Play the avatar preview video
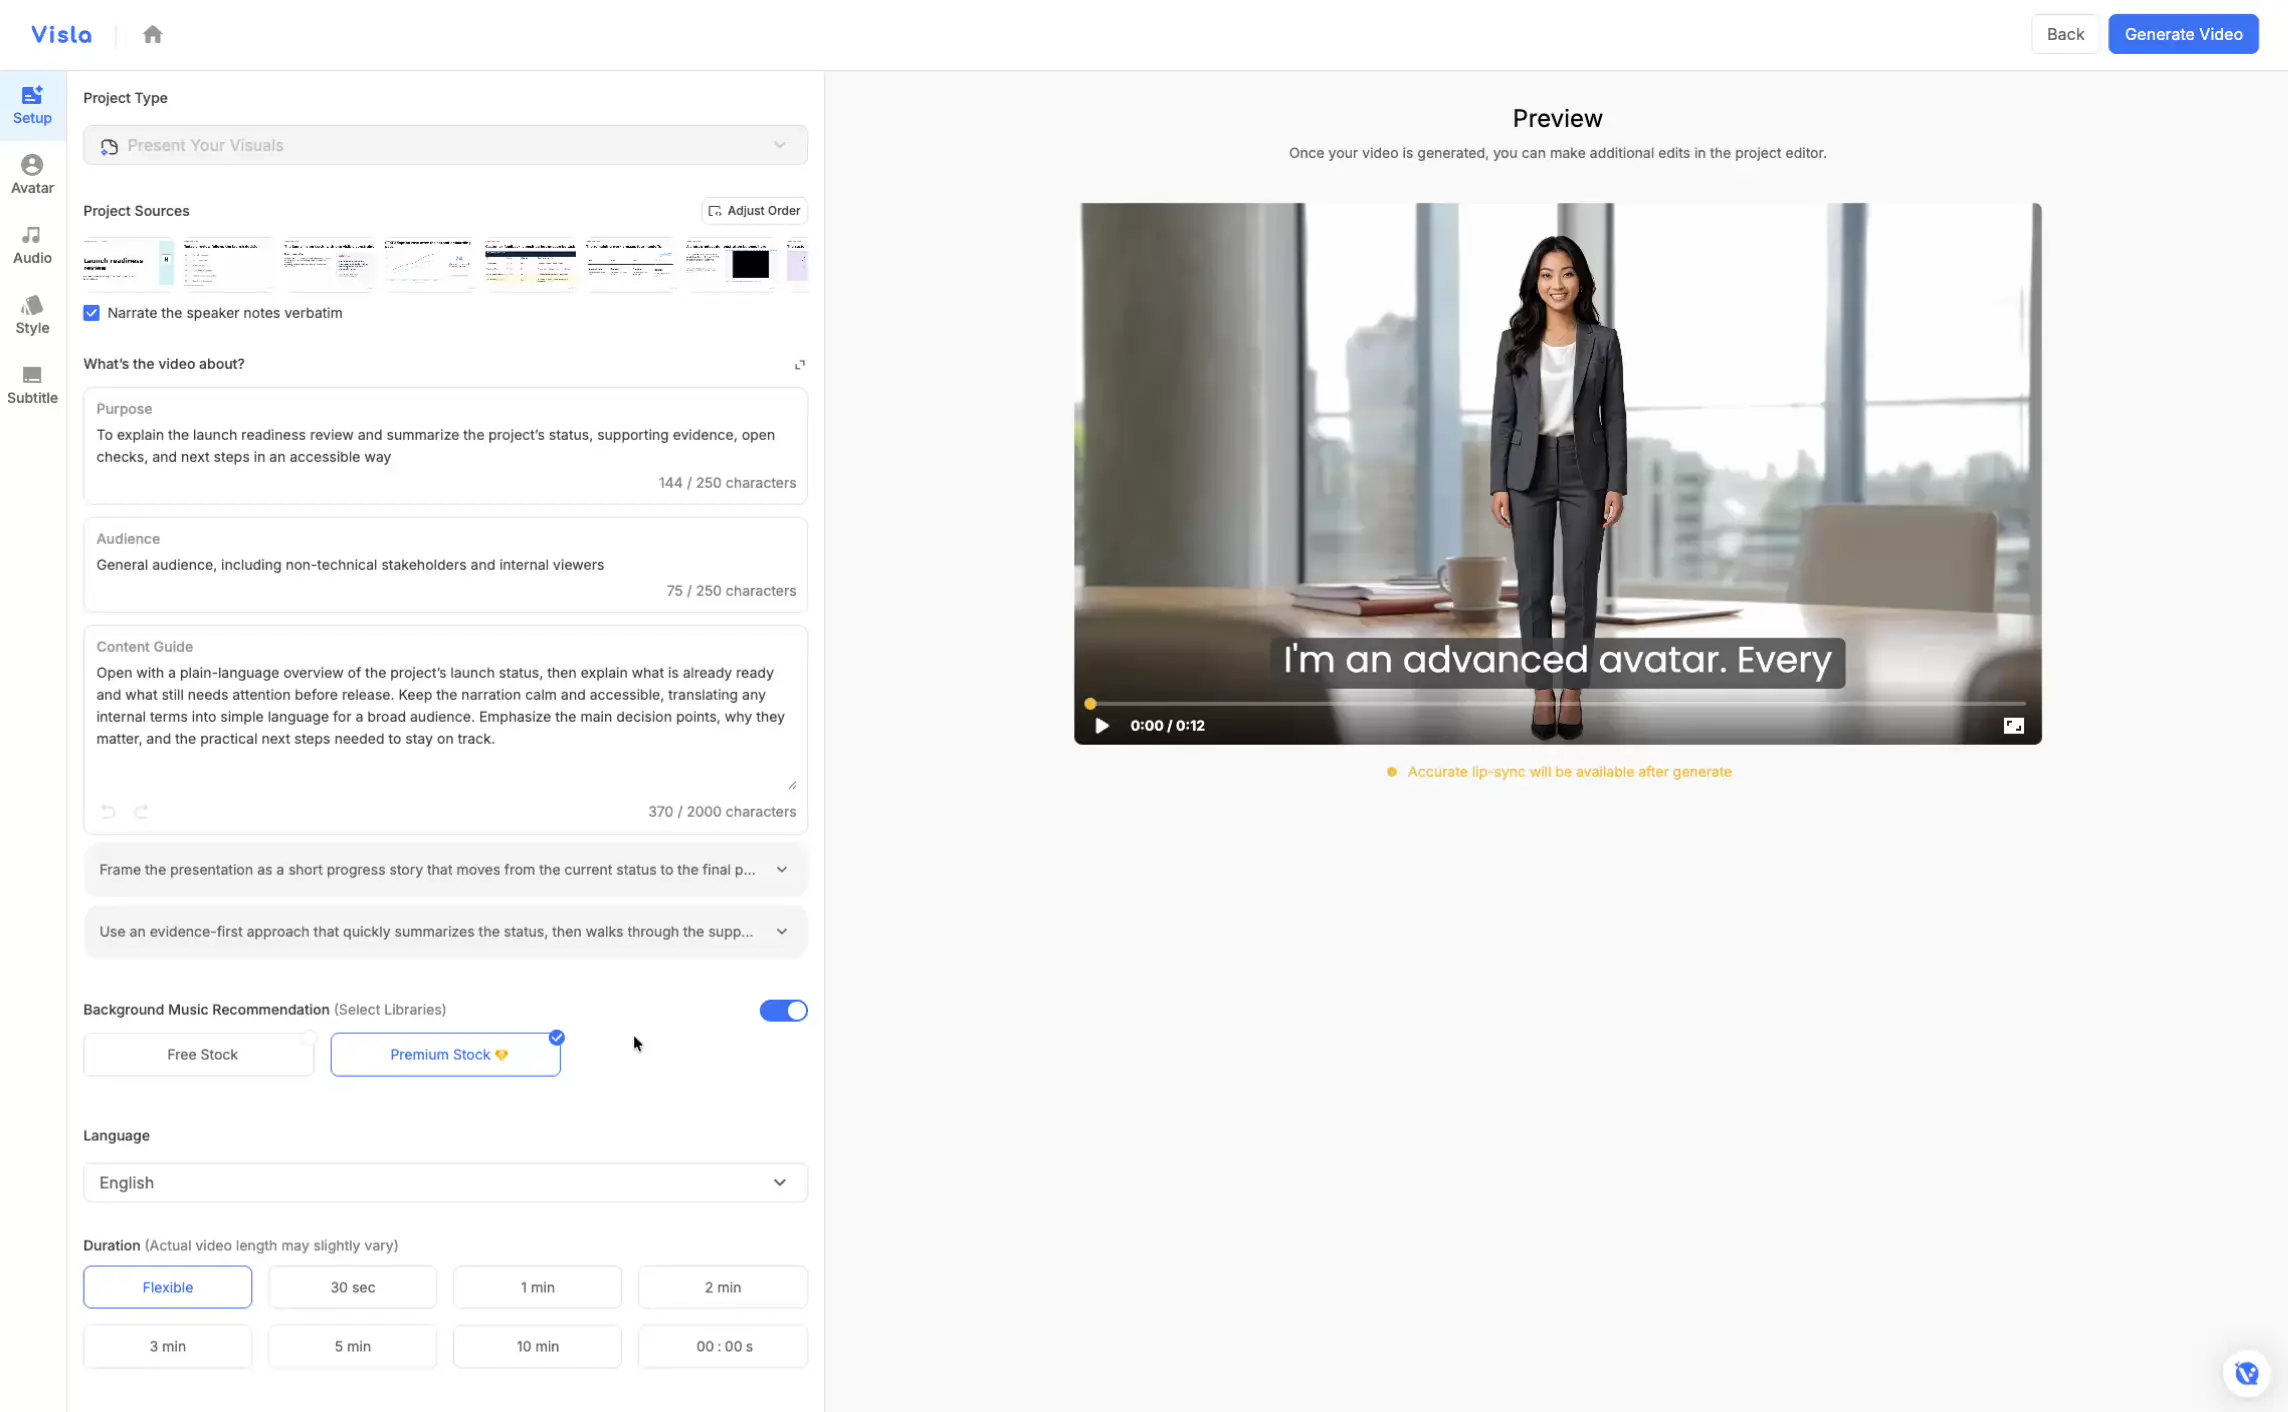This screenshot has width=2288, height=1412. [x=1101, y=726]
